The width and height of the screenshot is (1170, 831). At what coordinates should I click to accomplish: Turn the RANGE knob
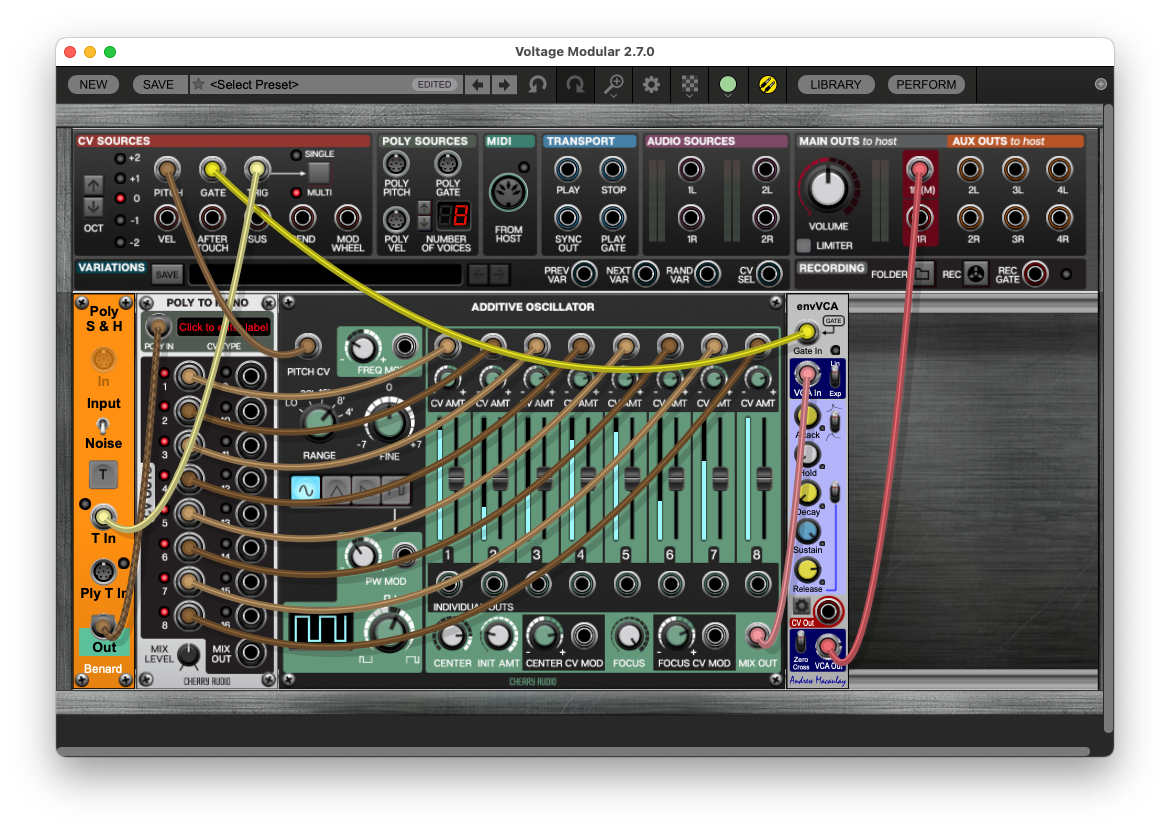[x=319, y=421]
